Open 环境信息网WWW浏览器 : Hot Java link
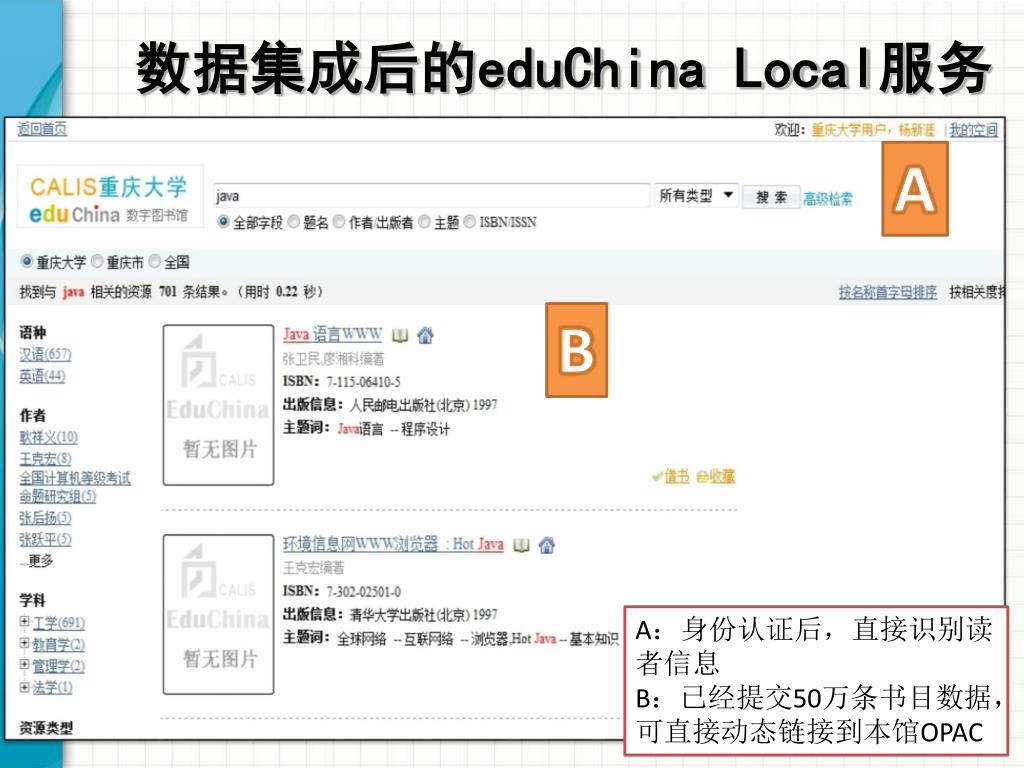The width and height of the screenshot is (1024, 768). click(393, 544)
